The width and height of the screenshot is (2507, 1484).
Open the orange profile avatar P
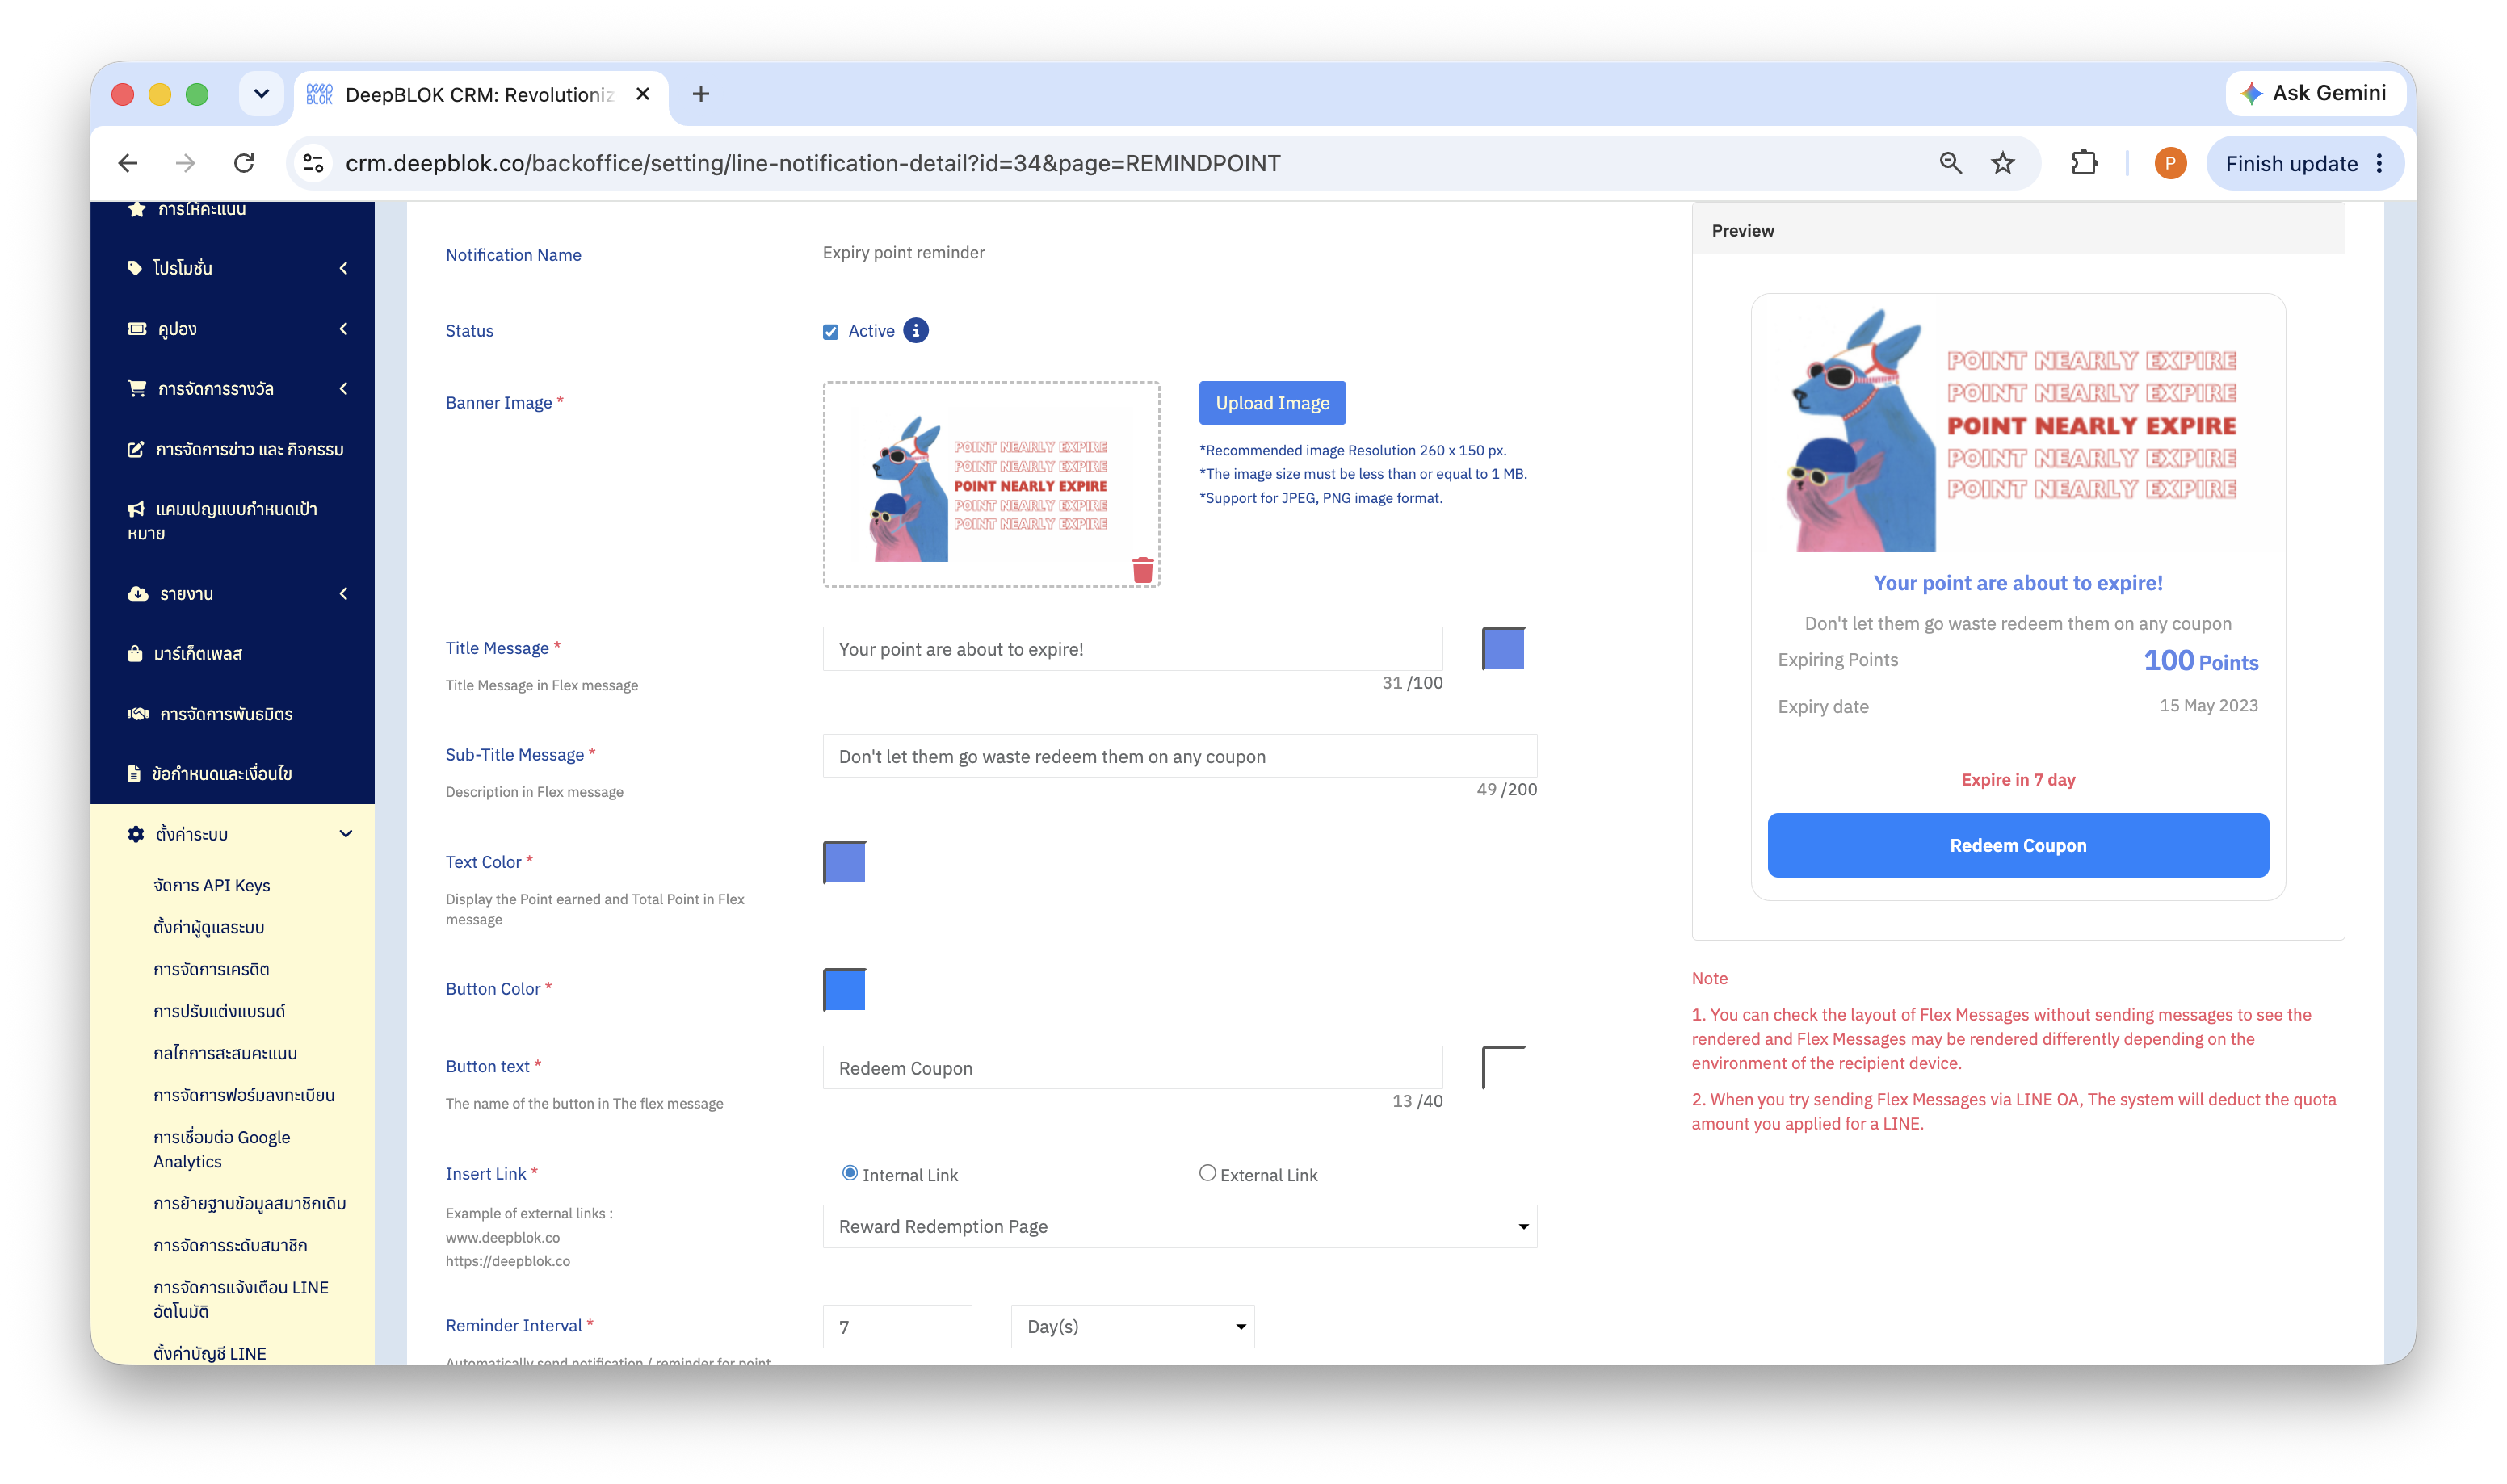pos(2169,163)
